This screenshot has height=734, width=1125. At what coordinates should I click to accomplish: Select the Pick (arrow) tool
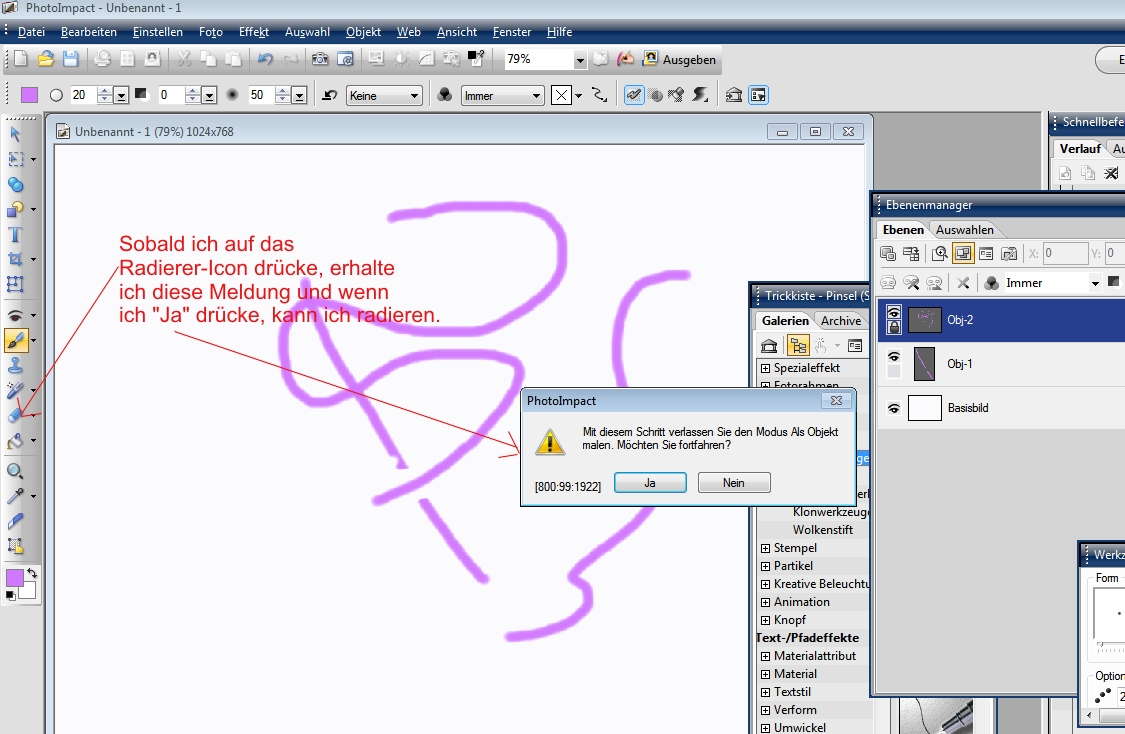(x=15, y=134)
